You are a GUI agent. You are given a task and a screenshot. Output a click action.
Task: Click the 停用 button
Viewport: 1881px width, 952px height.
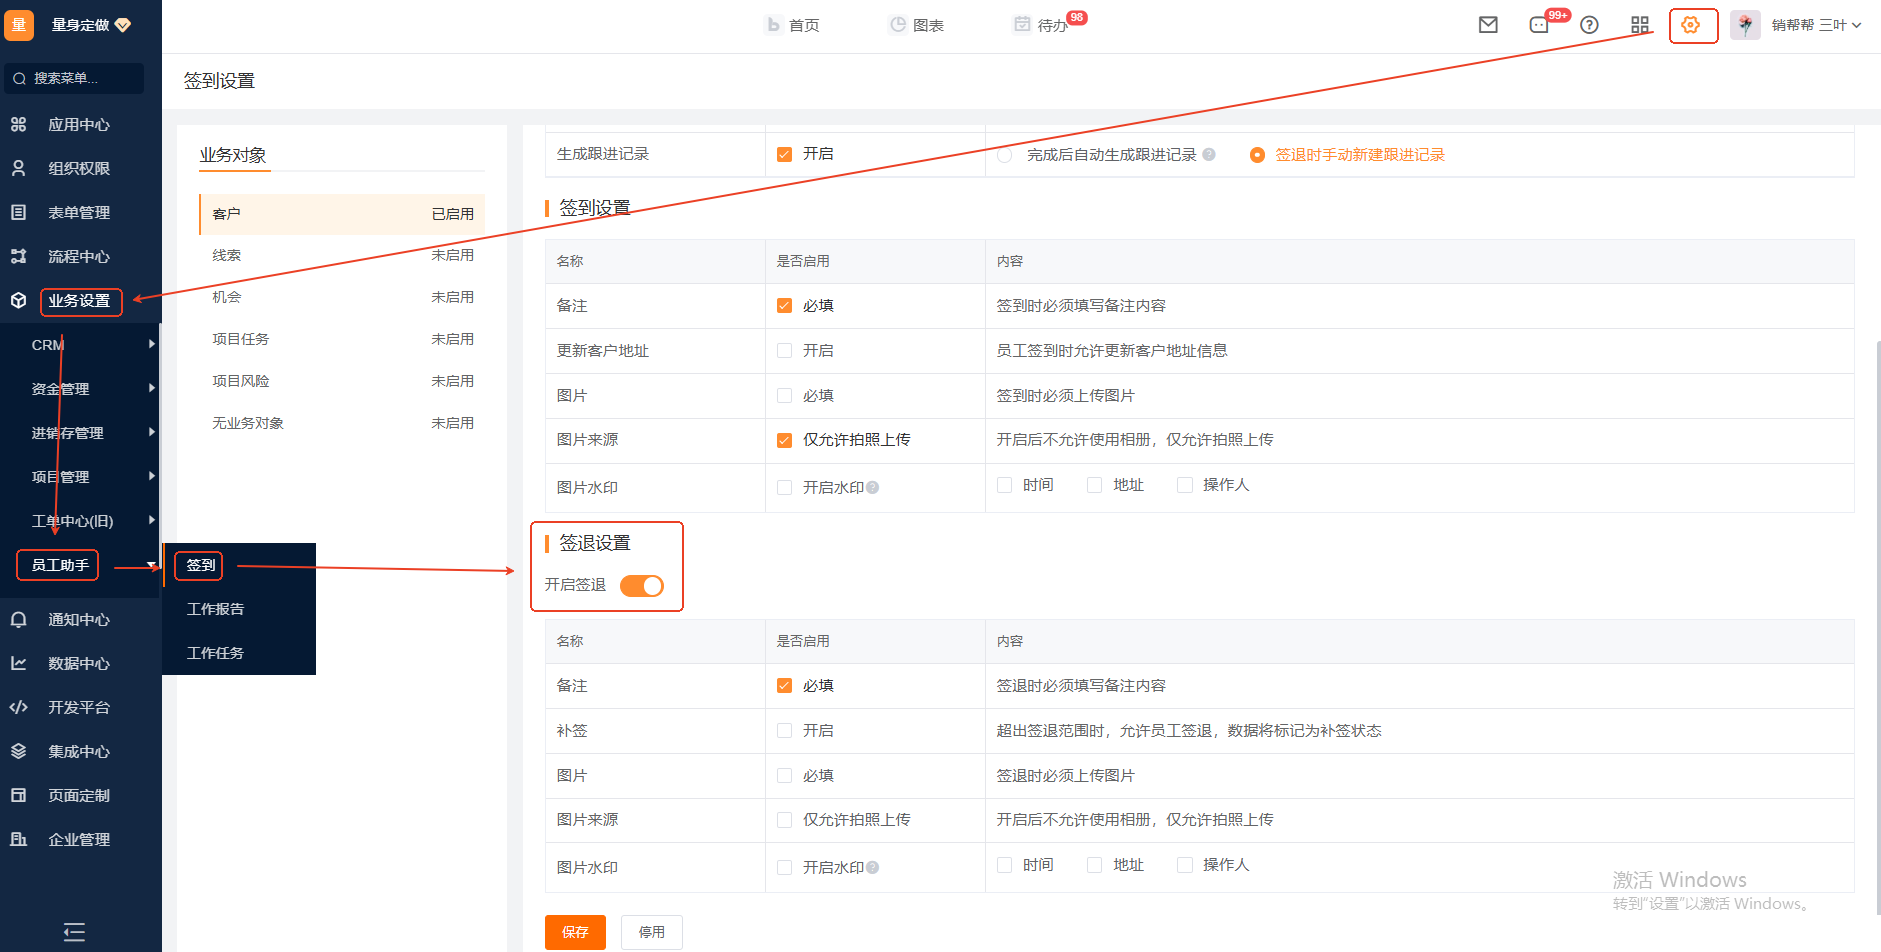(652, 932)
